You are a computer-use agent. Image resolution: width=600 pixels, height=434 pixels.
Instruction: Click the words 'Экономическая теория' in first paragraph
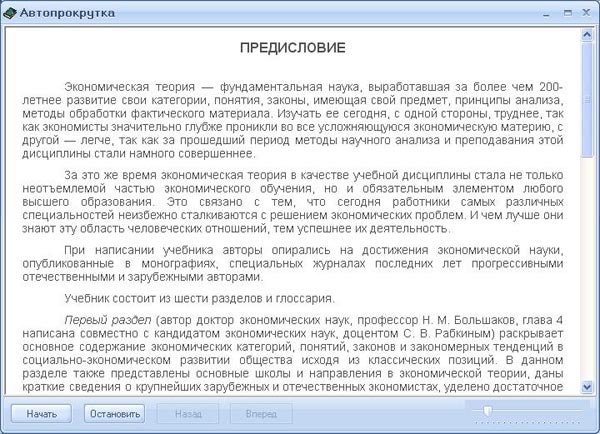(129, 87)
